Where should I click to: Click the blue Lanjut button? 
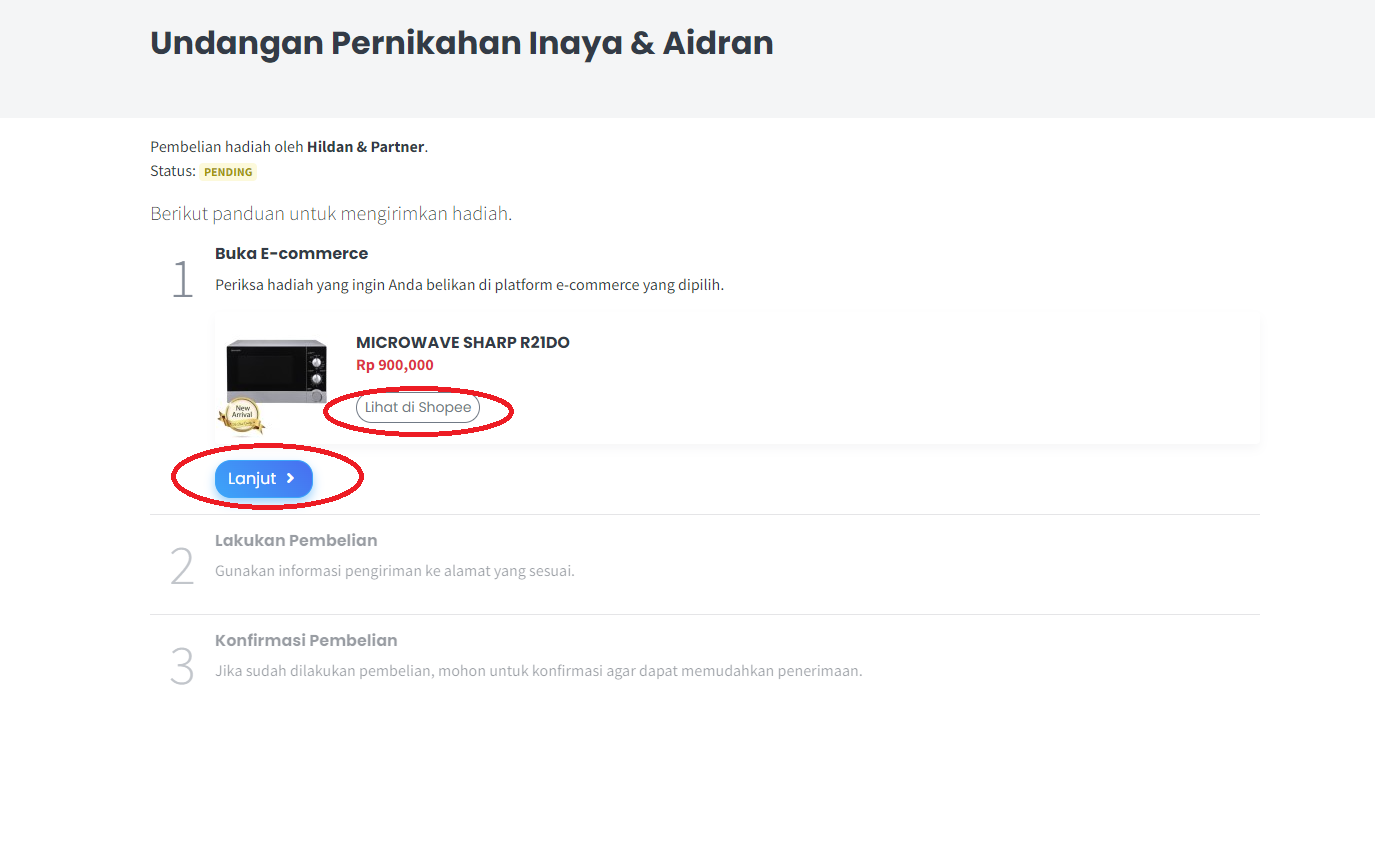[264, 479]
